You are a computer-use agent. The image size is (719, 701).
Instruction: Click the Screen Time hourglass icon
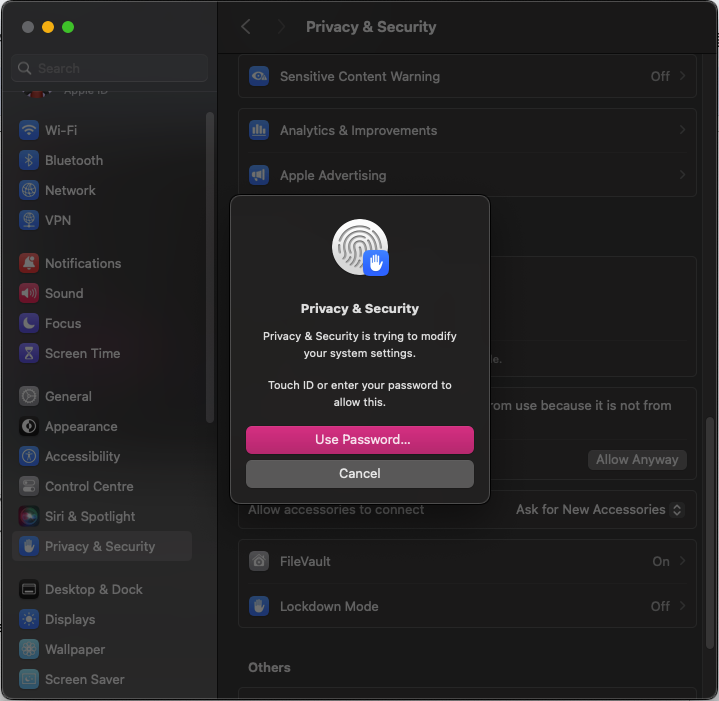tap(29, 353)
